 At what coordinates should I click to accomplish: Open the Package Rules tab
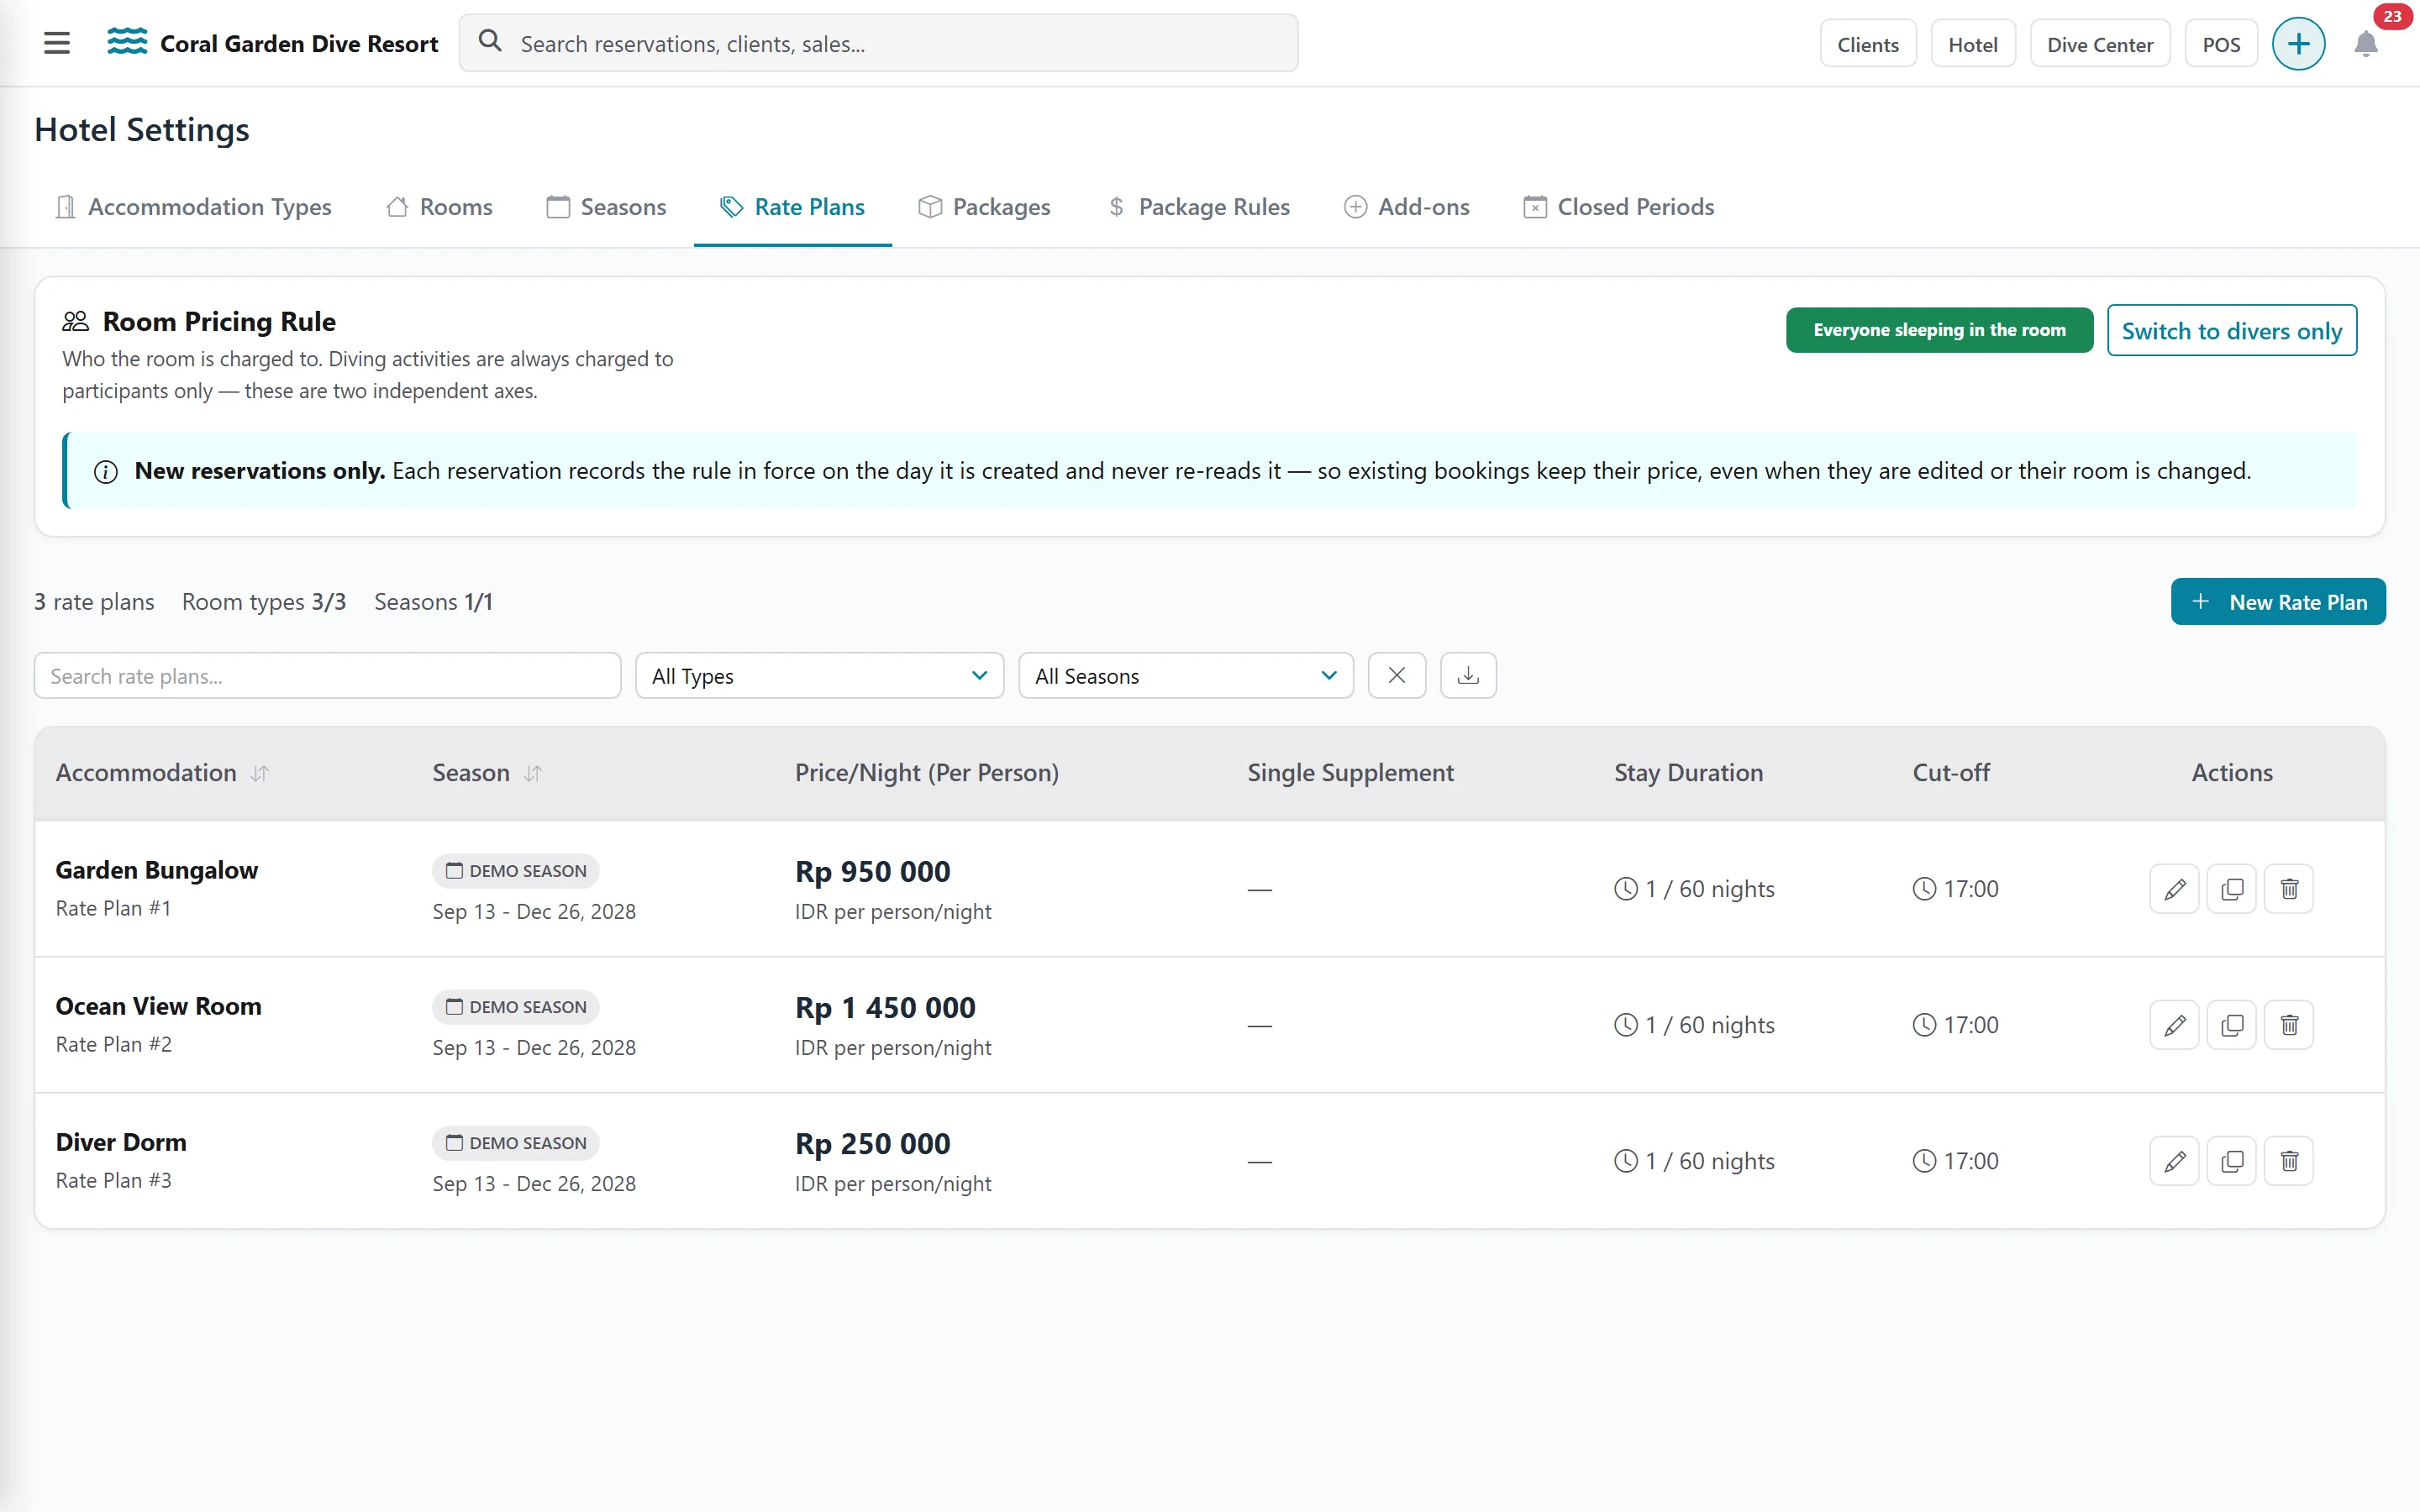tap(1198, 207)
